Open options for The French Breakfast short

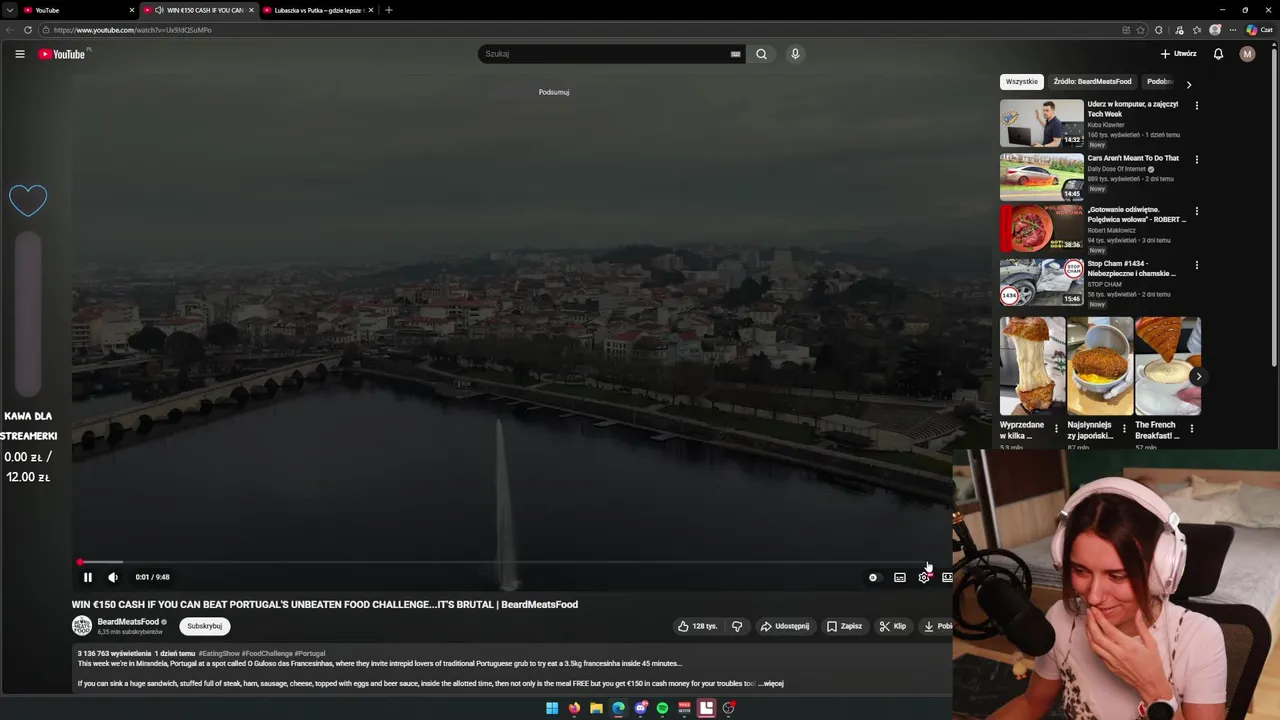pos(1191,429)
